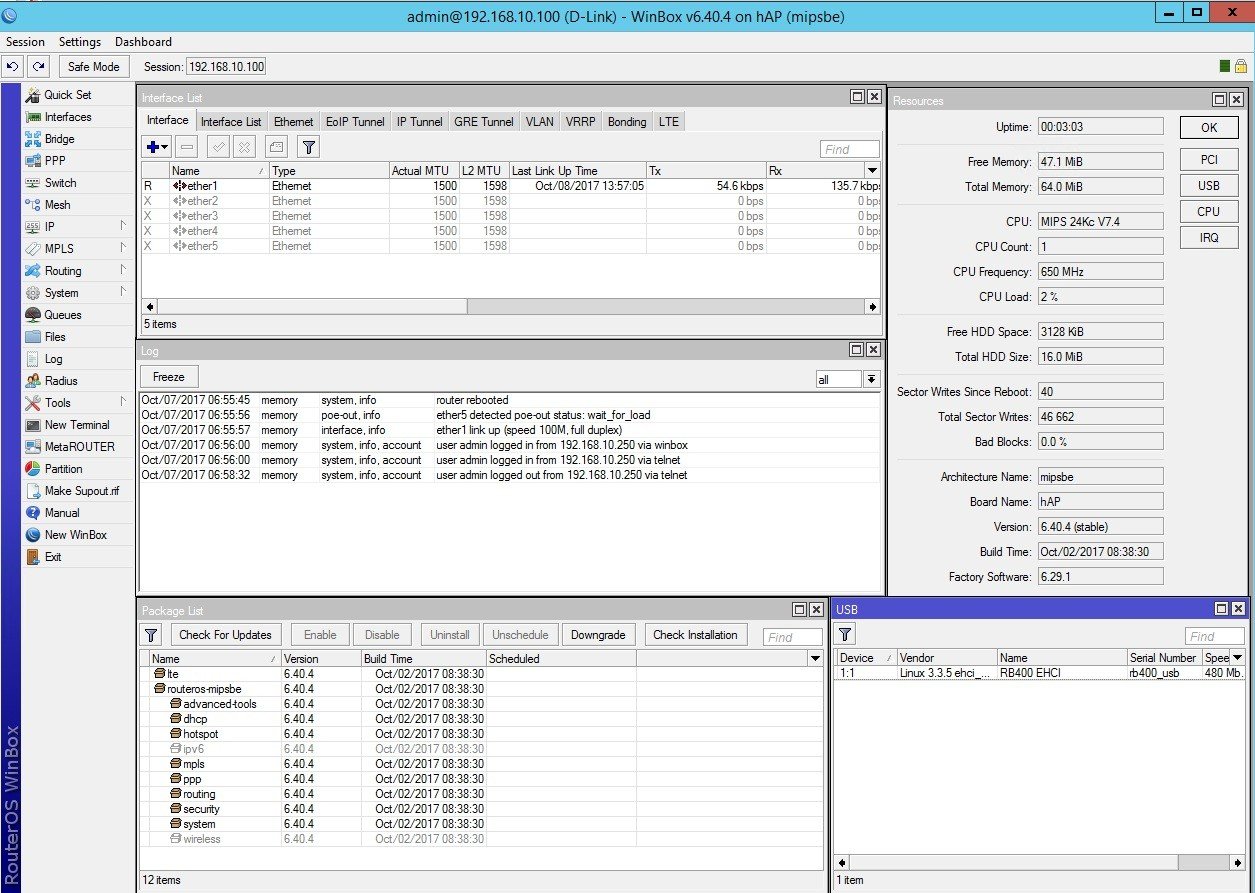Click the Redo arrow icon in toolbar

click(x=38, y=67)
